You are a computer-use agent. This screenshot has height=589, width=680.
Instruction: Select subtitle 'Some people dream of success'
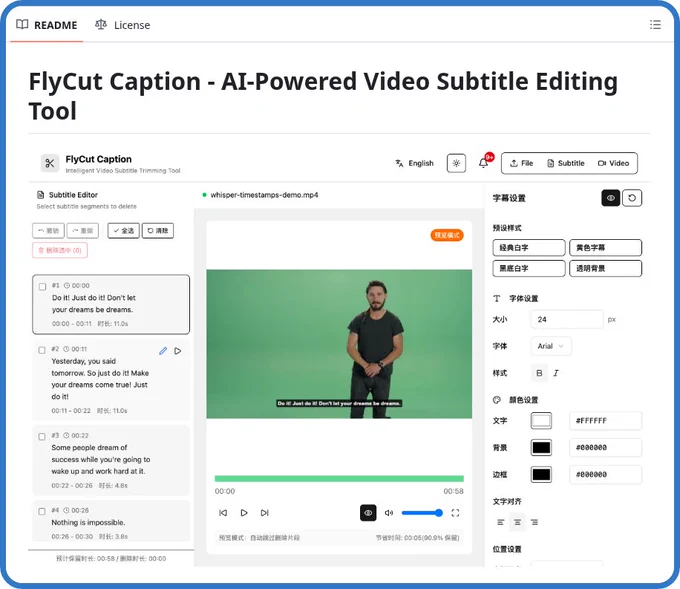pyautogui.click(x=101, y=459)
